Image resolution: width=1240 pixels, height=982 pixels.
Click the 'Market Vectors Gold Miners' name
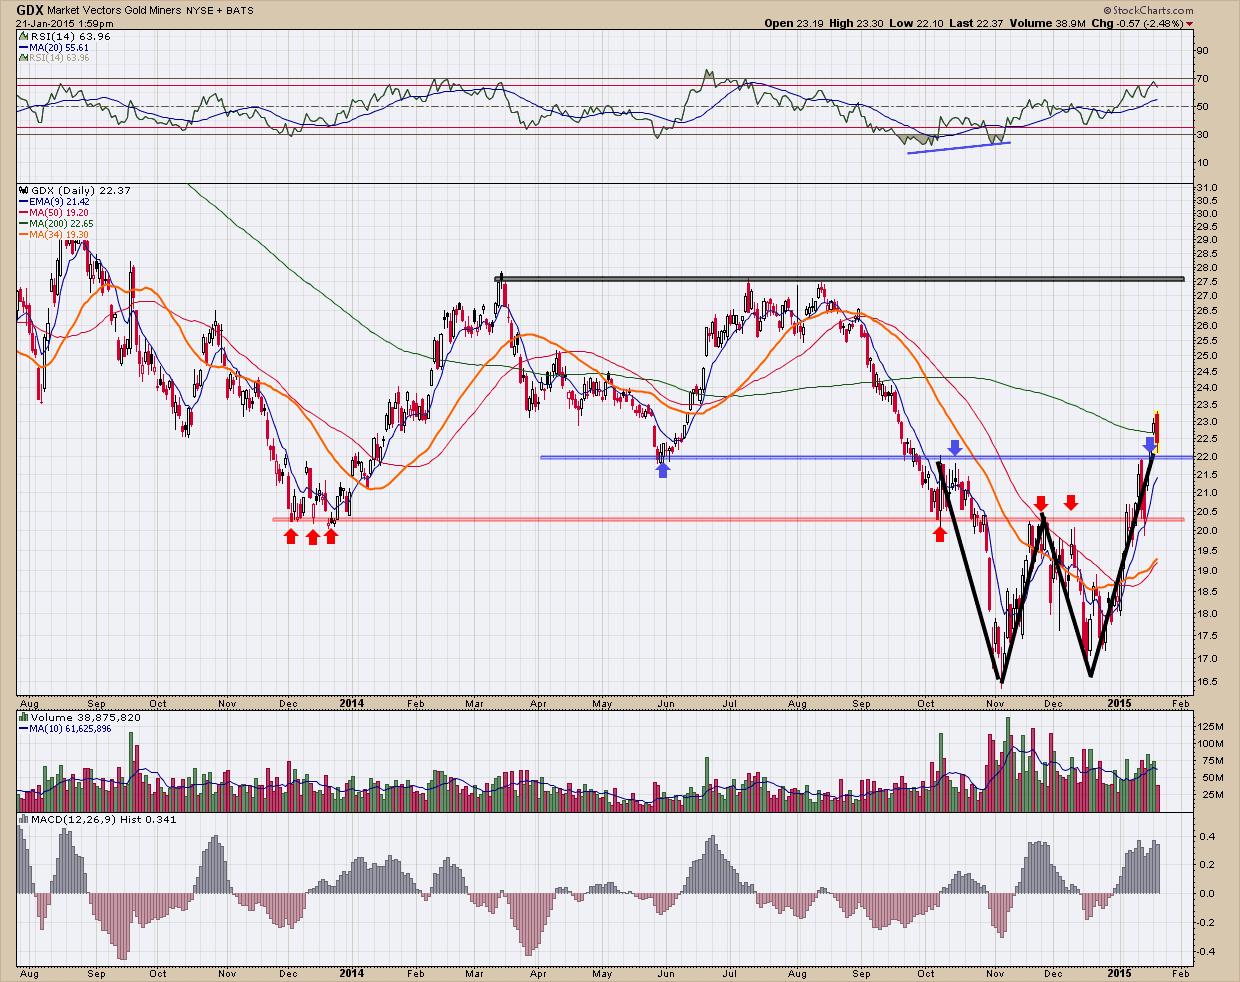(x=114, y=11)
